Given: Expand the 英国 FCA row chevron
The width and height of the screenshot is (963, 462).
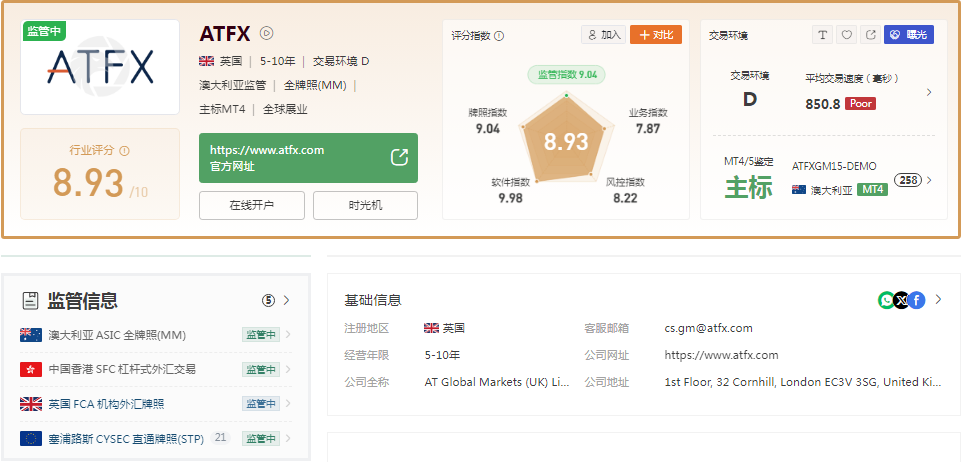Looking at the screenshot, I should point(288,404).
